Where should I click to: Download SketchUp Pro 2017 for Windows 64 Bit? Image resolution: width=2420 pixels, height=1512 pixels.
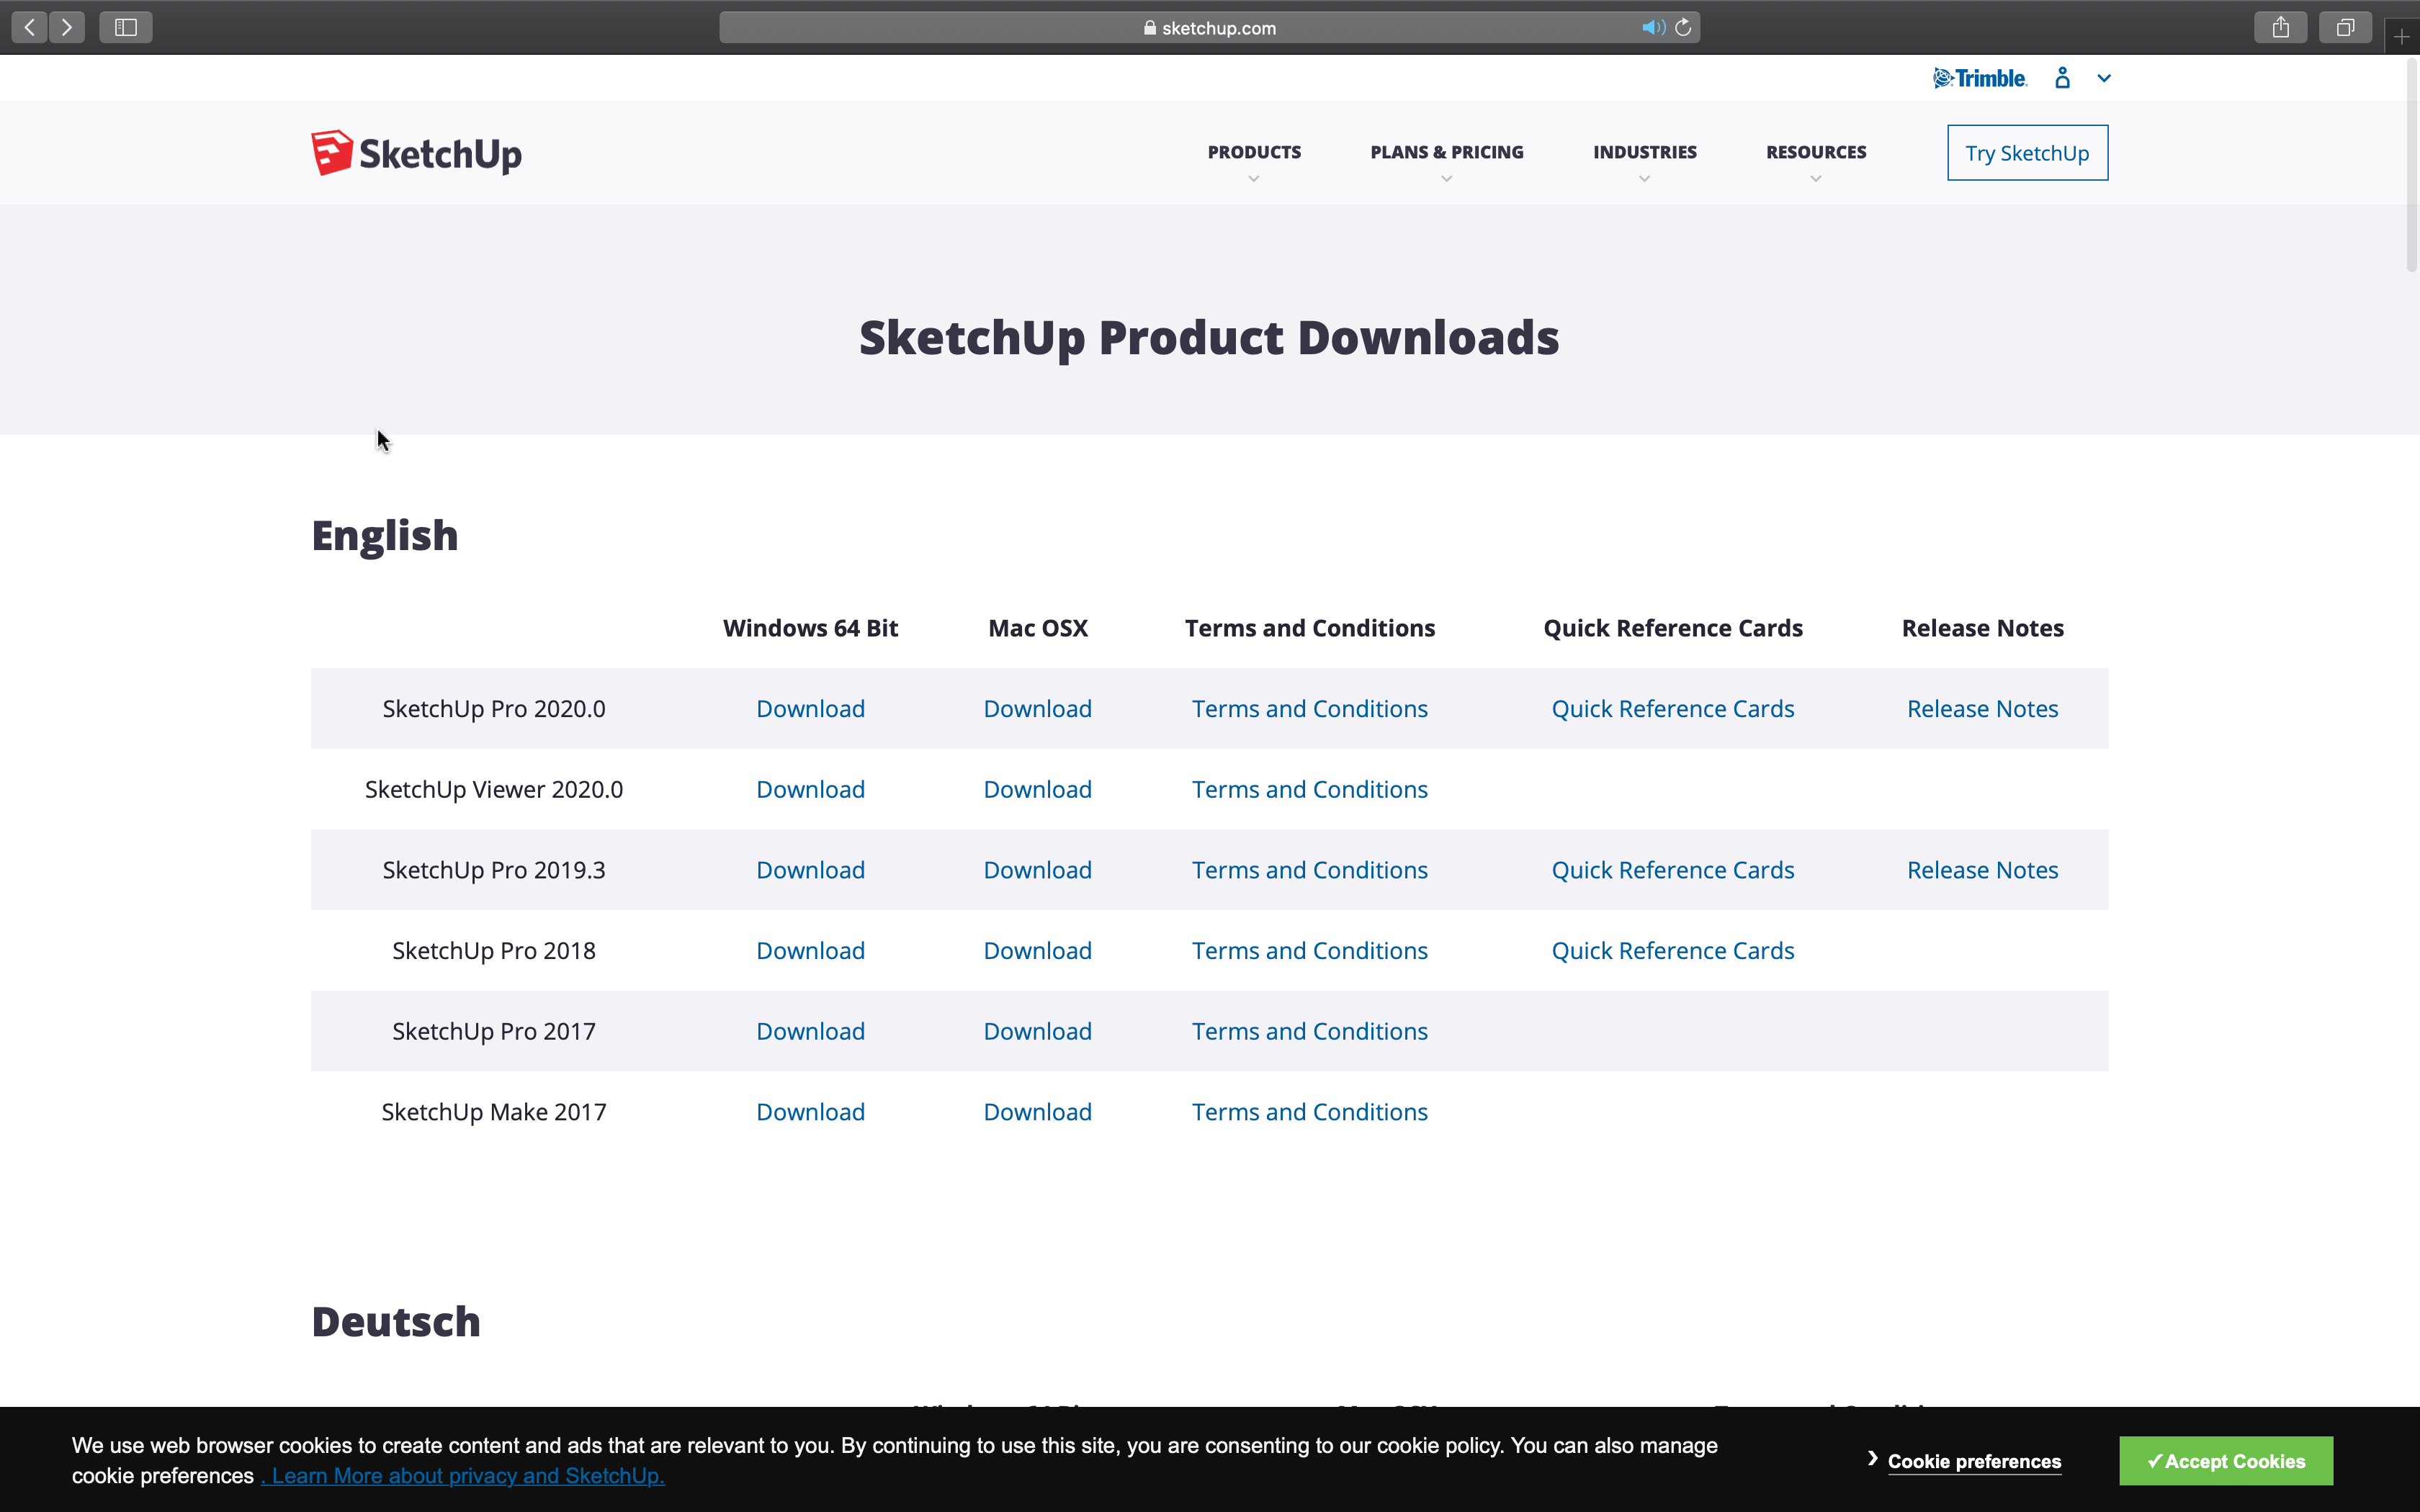(x=811, y=1032)
